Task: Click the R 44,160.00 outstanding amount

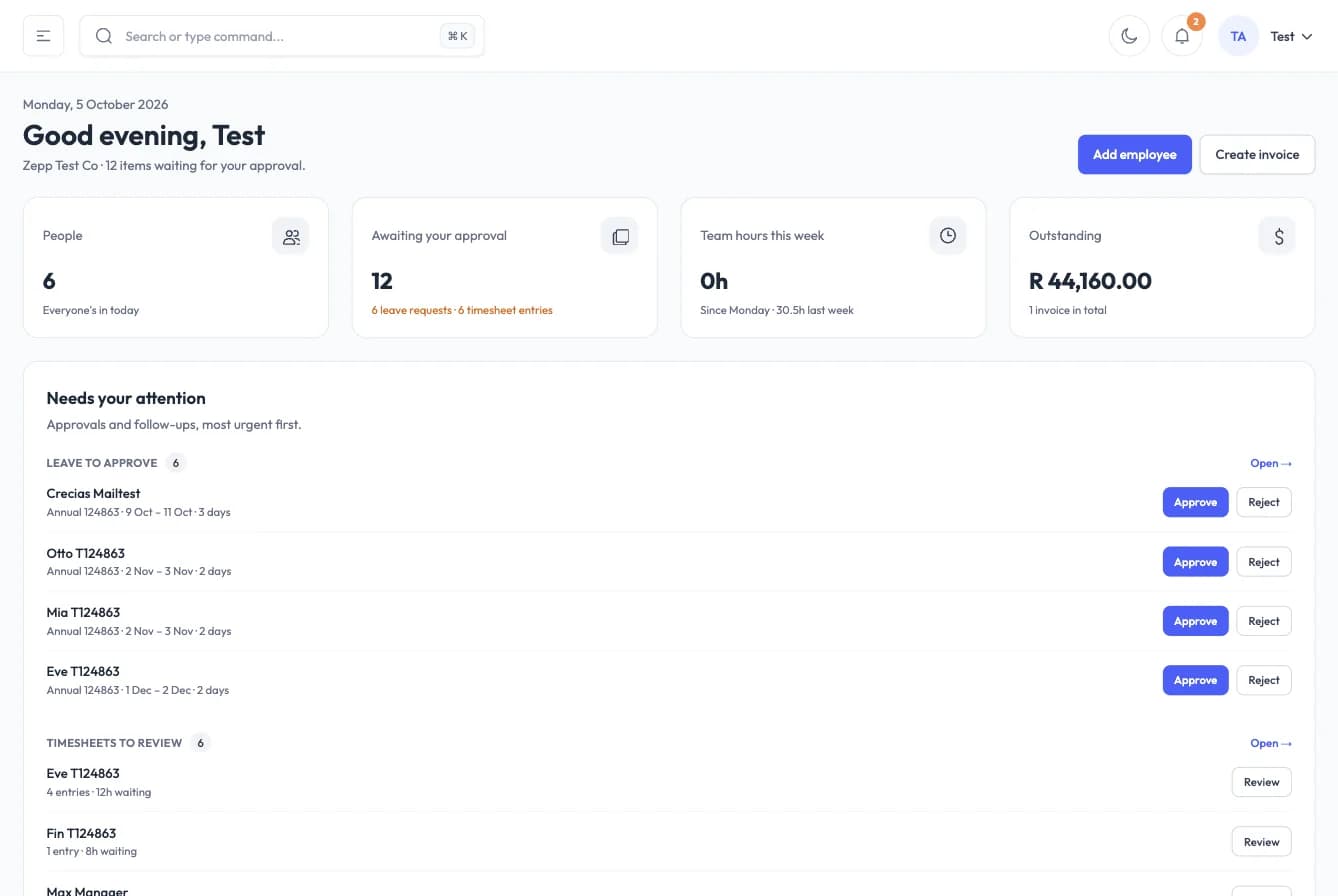Action: tap(1090, 281)
